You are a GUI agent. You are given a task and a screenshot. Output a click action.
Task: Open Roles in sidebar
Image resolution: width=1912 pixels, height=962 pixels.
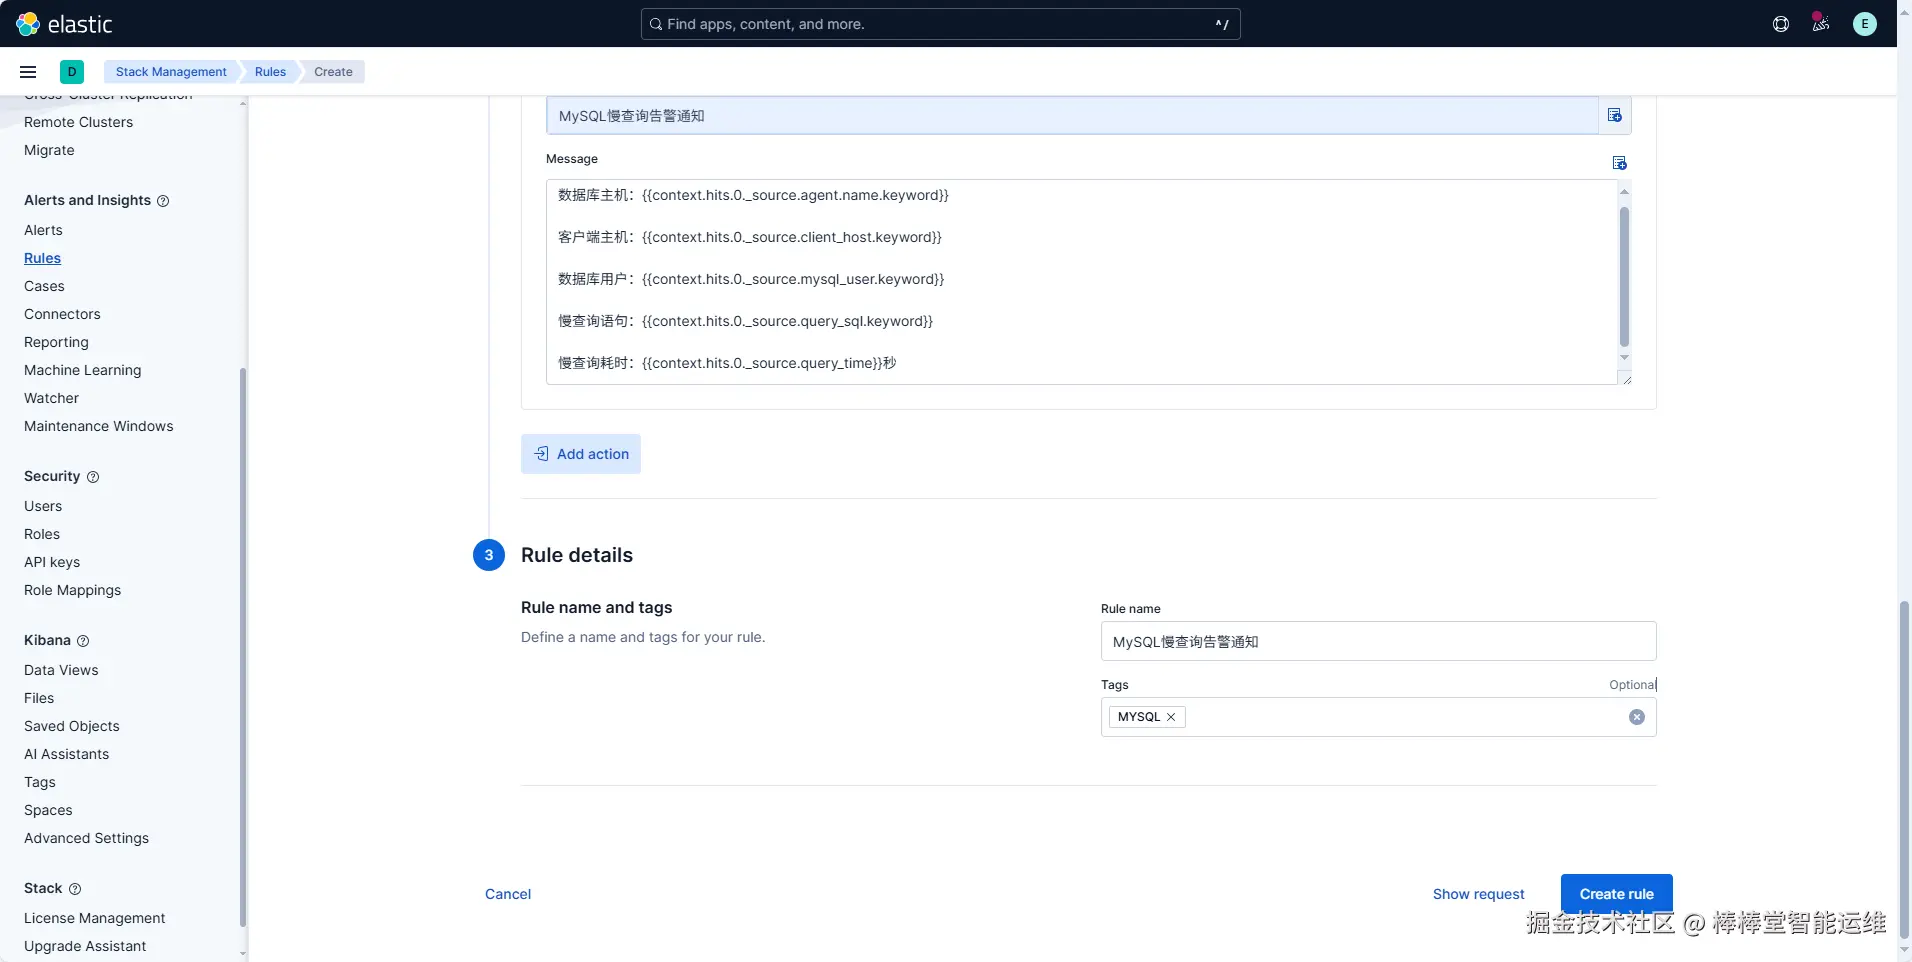pyautogui.click(x=42, y=534)
